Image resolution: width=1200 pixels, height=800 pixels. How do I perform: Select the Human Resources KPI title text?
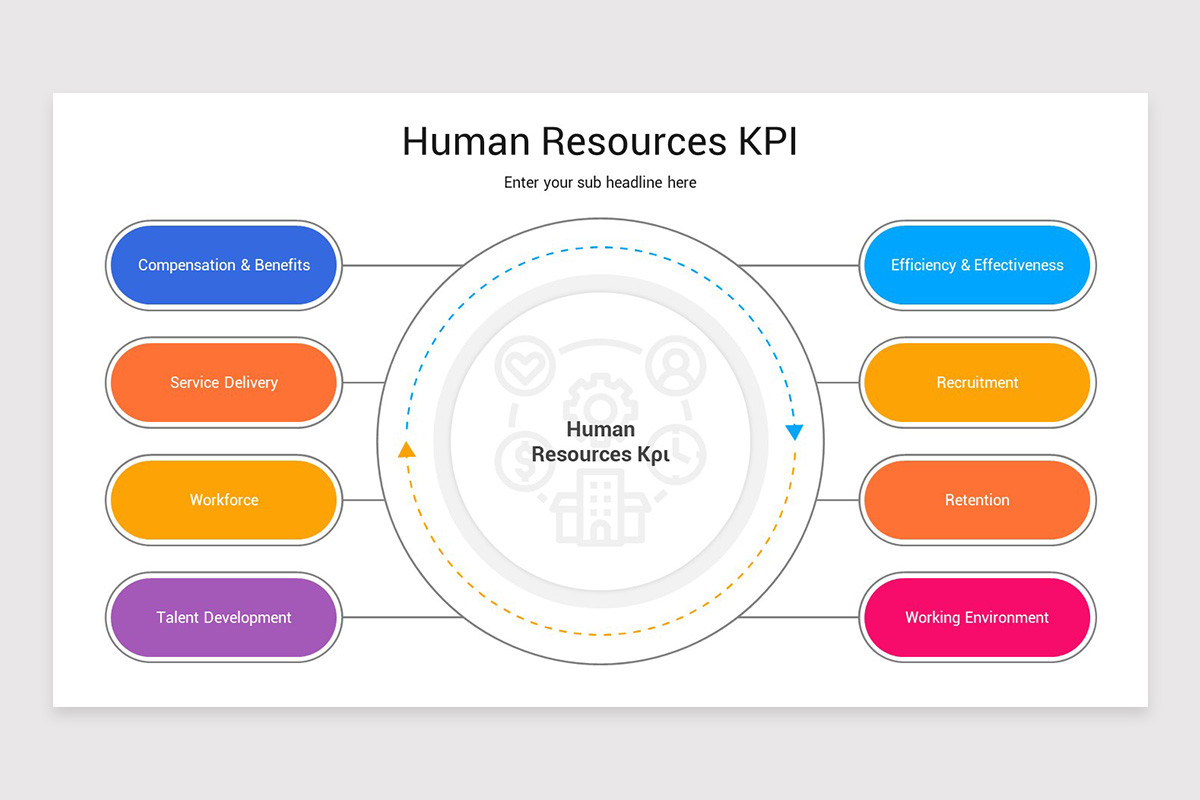click(x=600, y=141)
